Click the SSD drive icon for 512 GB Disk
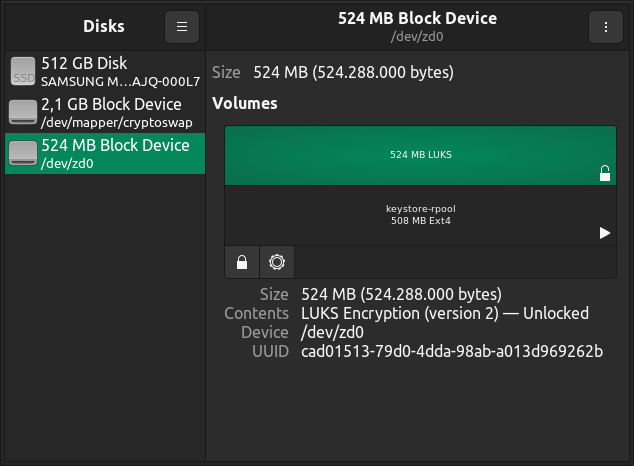The height and width of the screenshot is (466, 634). [23, 71]
